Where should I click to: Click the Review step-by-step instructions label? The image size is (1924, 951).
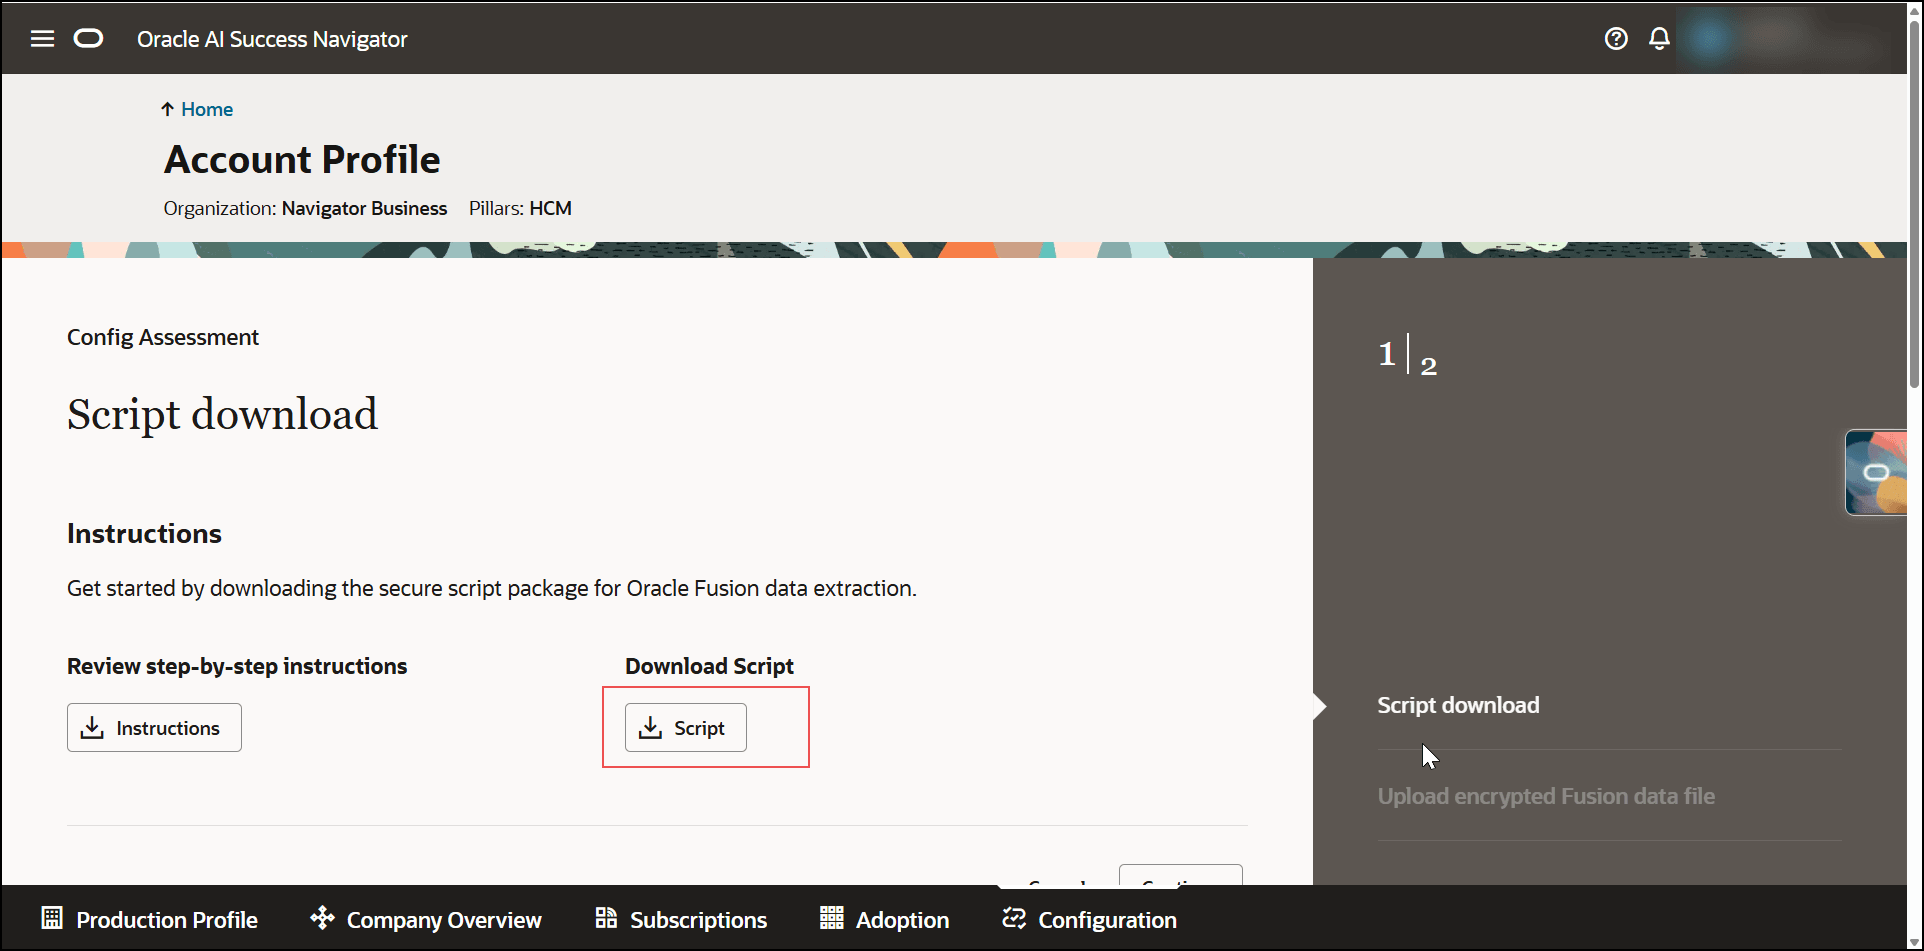(x=237, y=666)
